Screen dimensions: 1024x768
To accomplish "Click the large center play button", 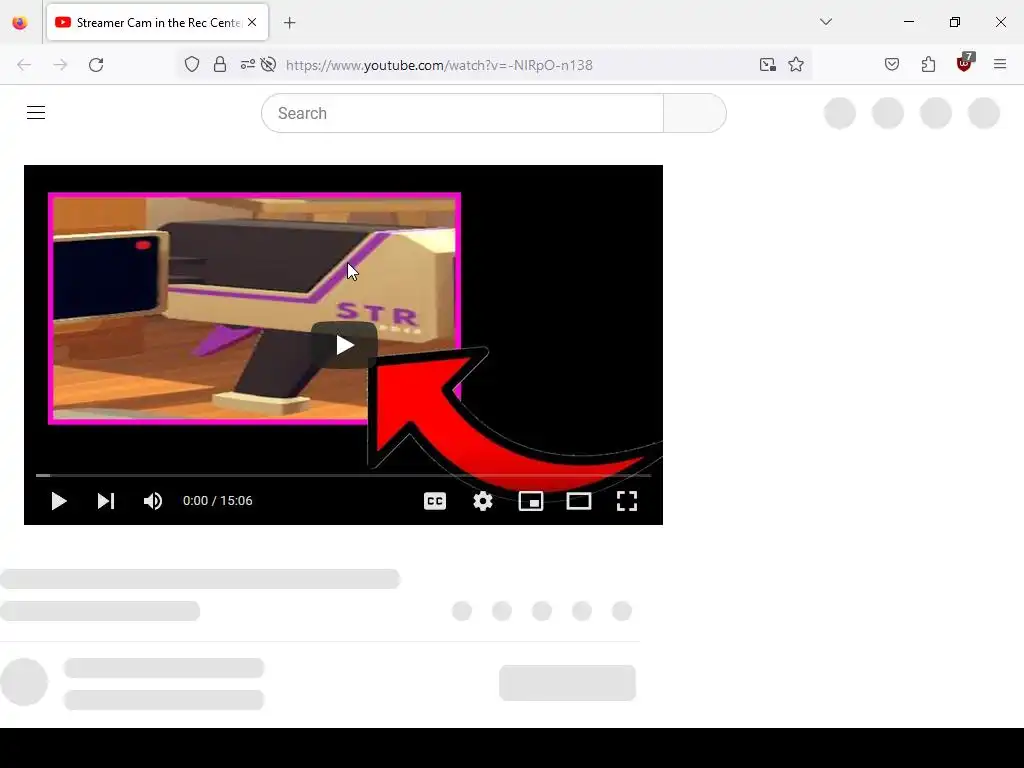I will (x=344, y=345).
